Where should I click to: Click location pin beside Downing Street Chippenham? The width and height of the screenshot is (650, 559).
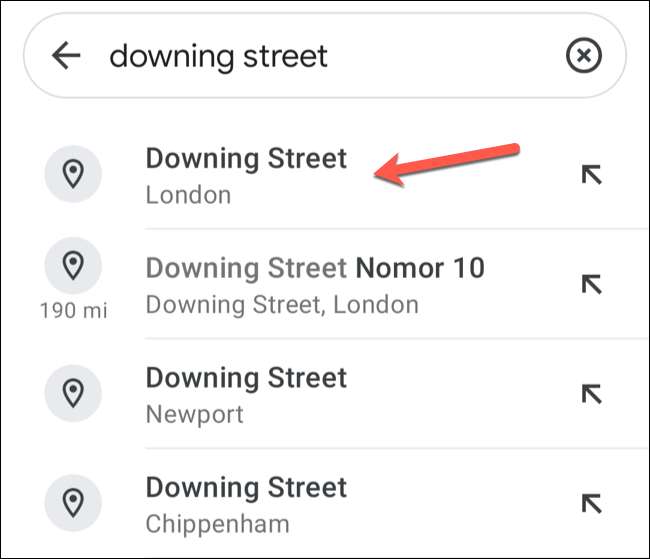click(x=73, y=504)
